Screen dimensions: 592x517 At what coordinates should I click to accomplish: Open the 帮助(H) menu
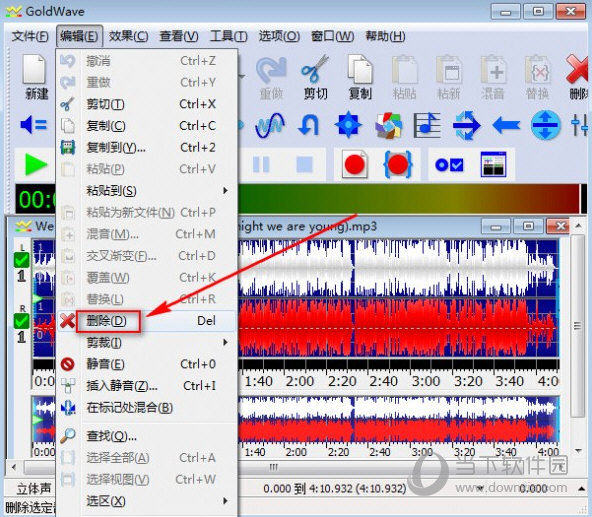tap(385, 36)
